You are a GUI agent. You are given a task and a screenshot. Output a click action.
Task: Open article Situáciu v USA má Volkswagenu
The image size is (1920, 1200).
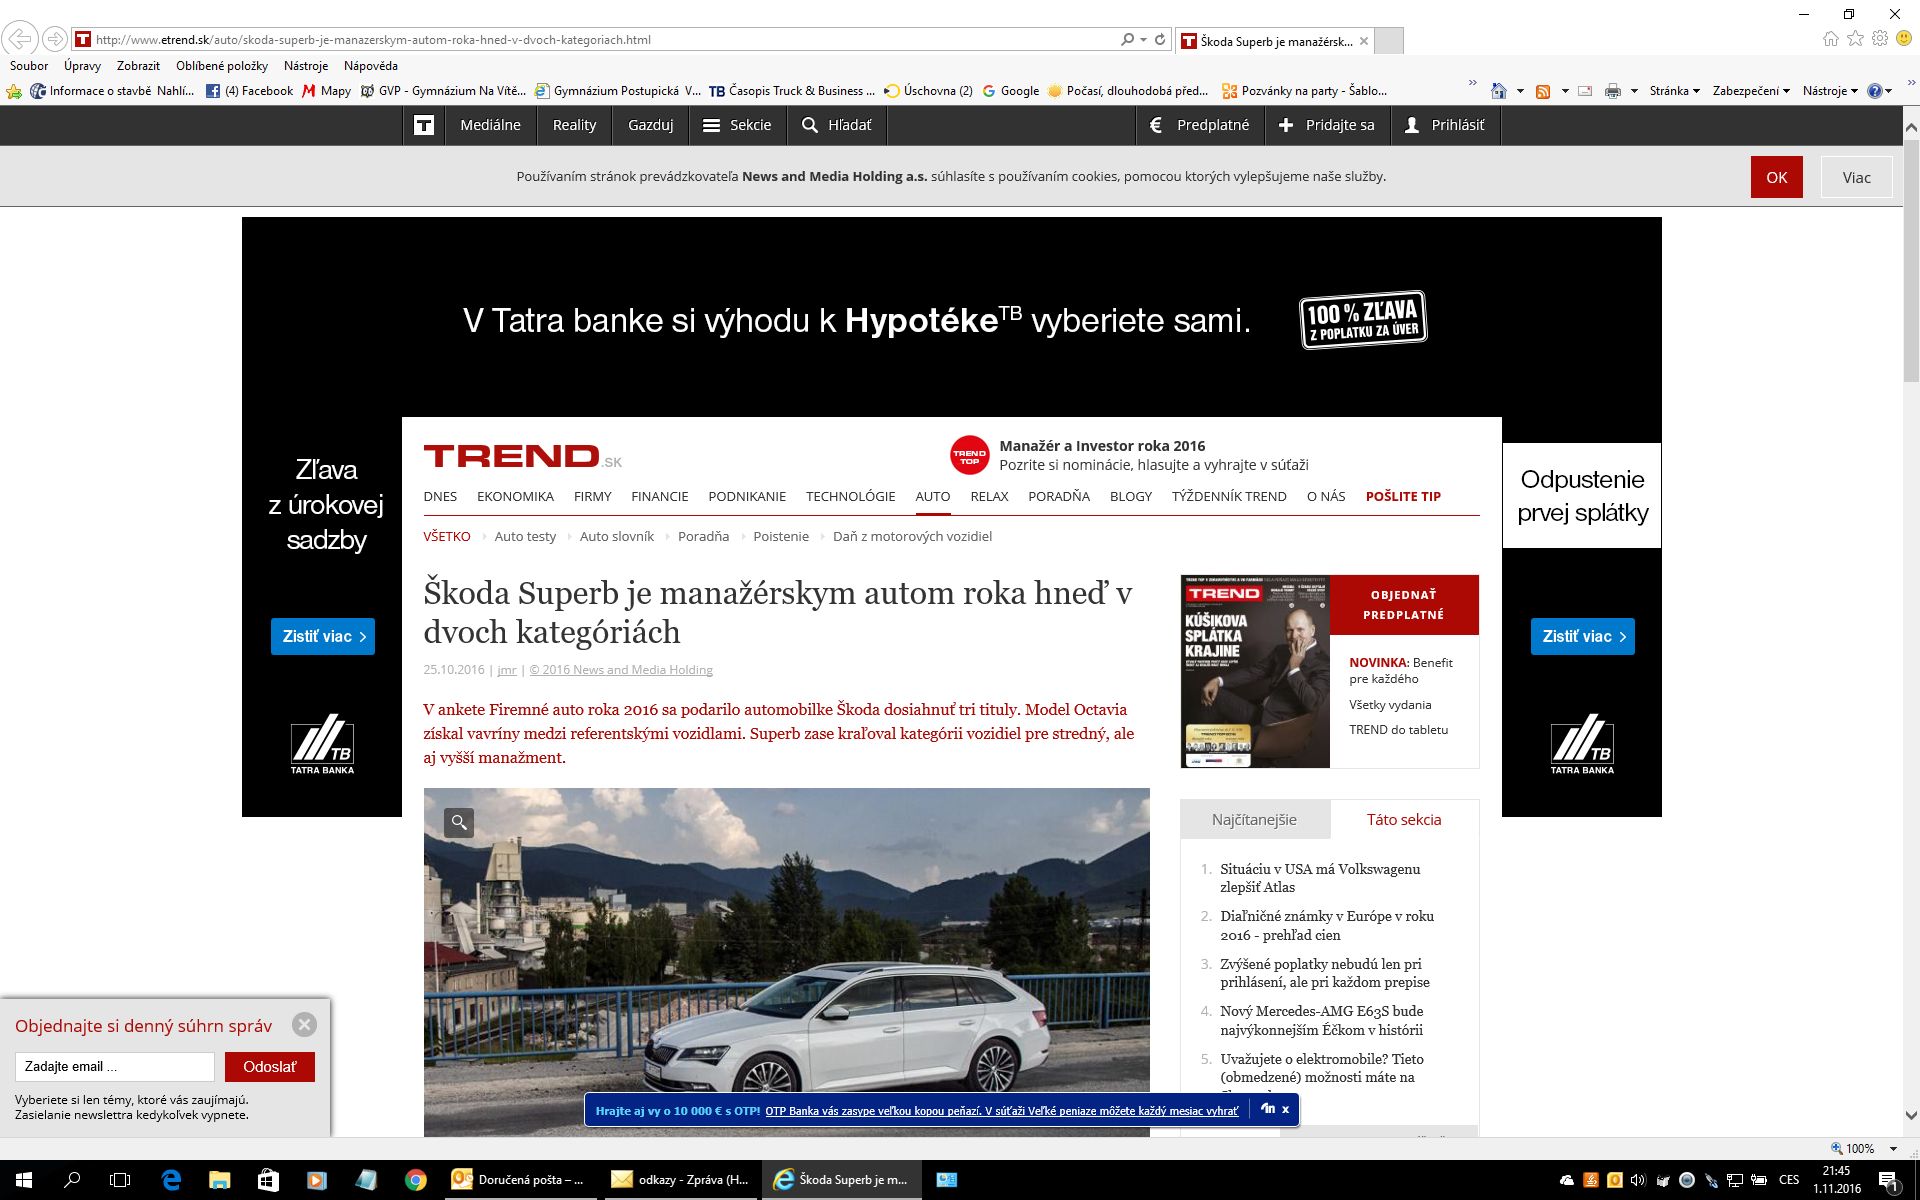1320,878
